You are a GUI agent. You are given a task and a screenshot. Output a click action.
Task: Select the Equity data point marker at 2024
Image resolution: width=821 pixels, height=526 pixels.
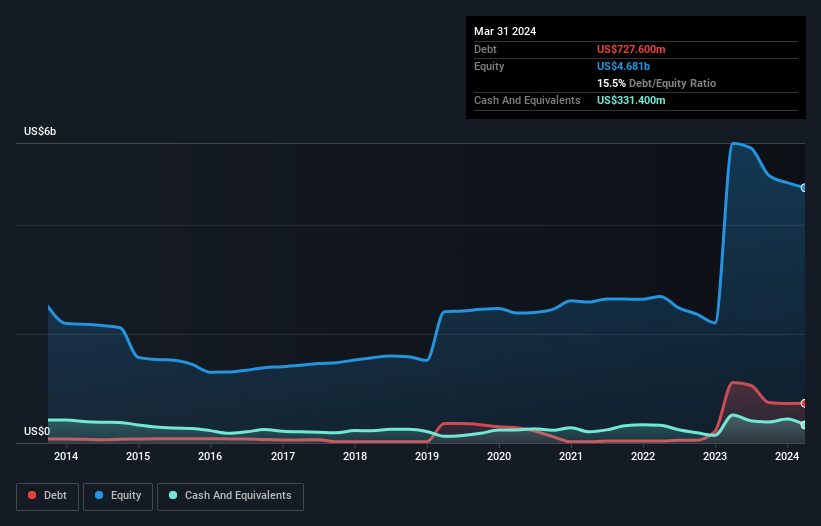click(804, 188)
